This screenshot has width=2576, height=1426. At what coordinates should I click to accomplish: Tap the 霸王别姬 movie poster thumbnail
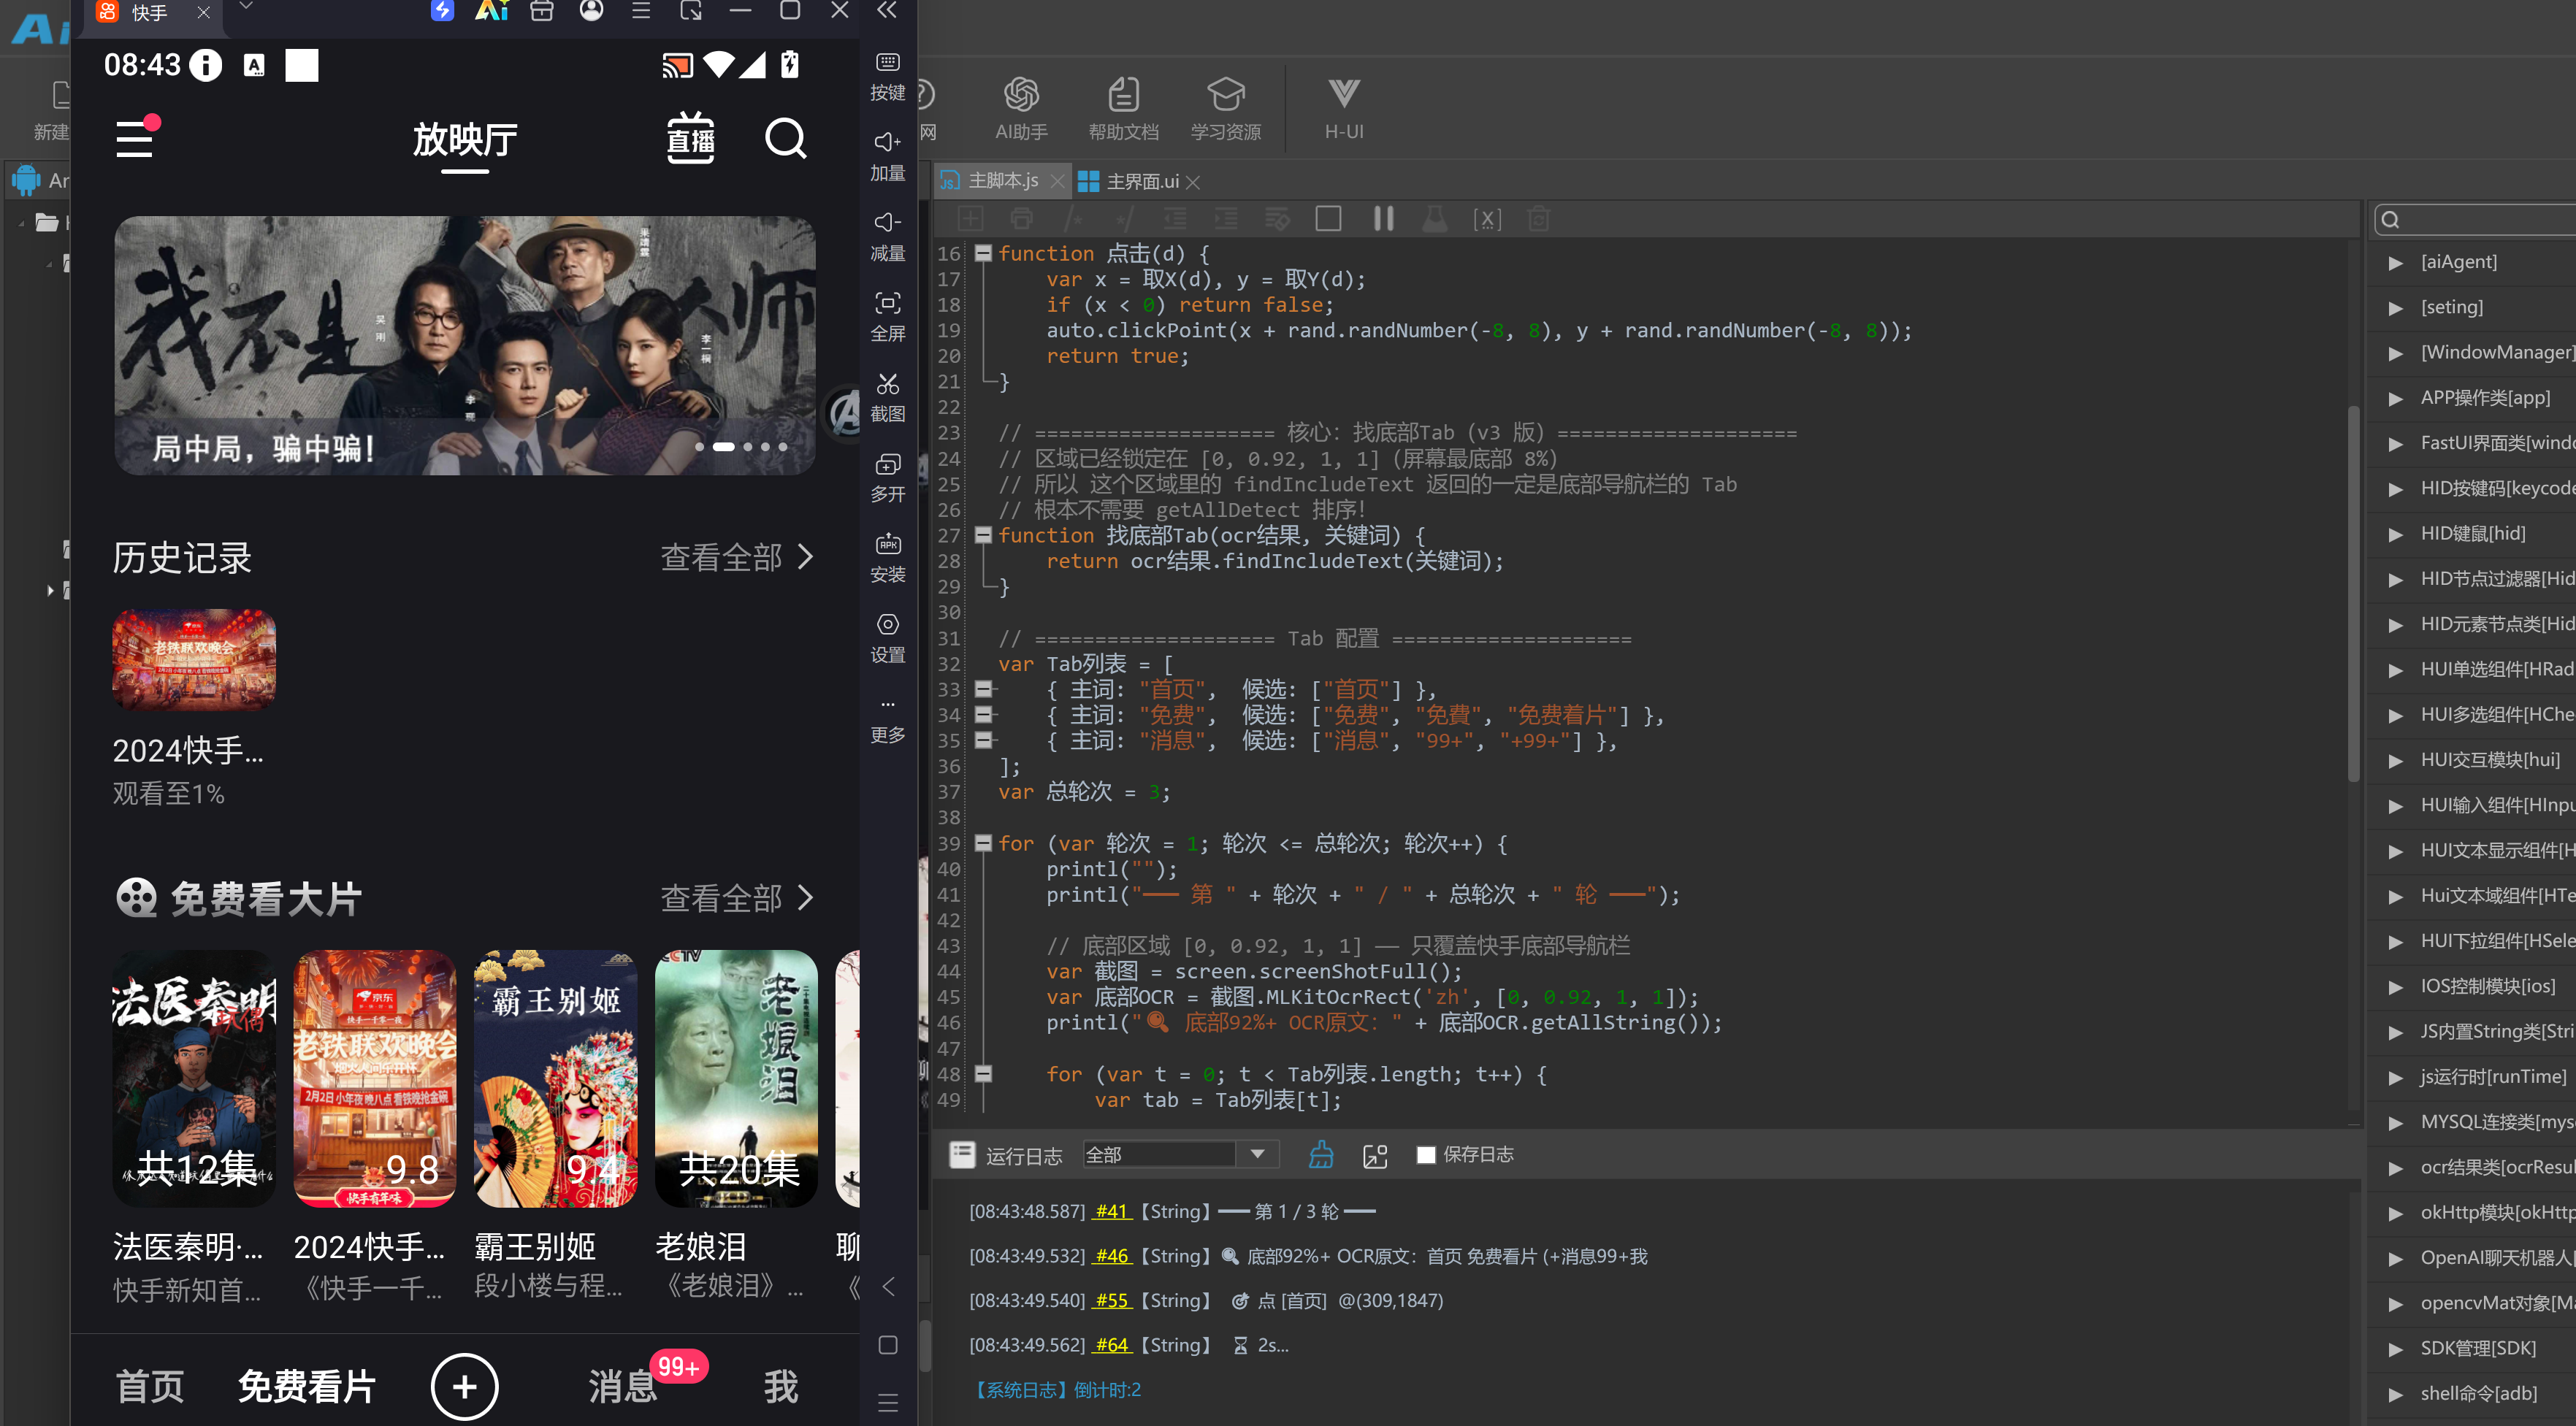[555, 1078]
